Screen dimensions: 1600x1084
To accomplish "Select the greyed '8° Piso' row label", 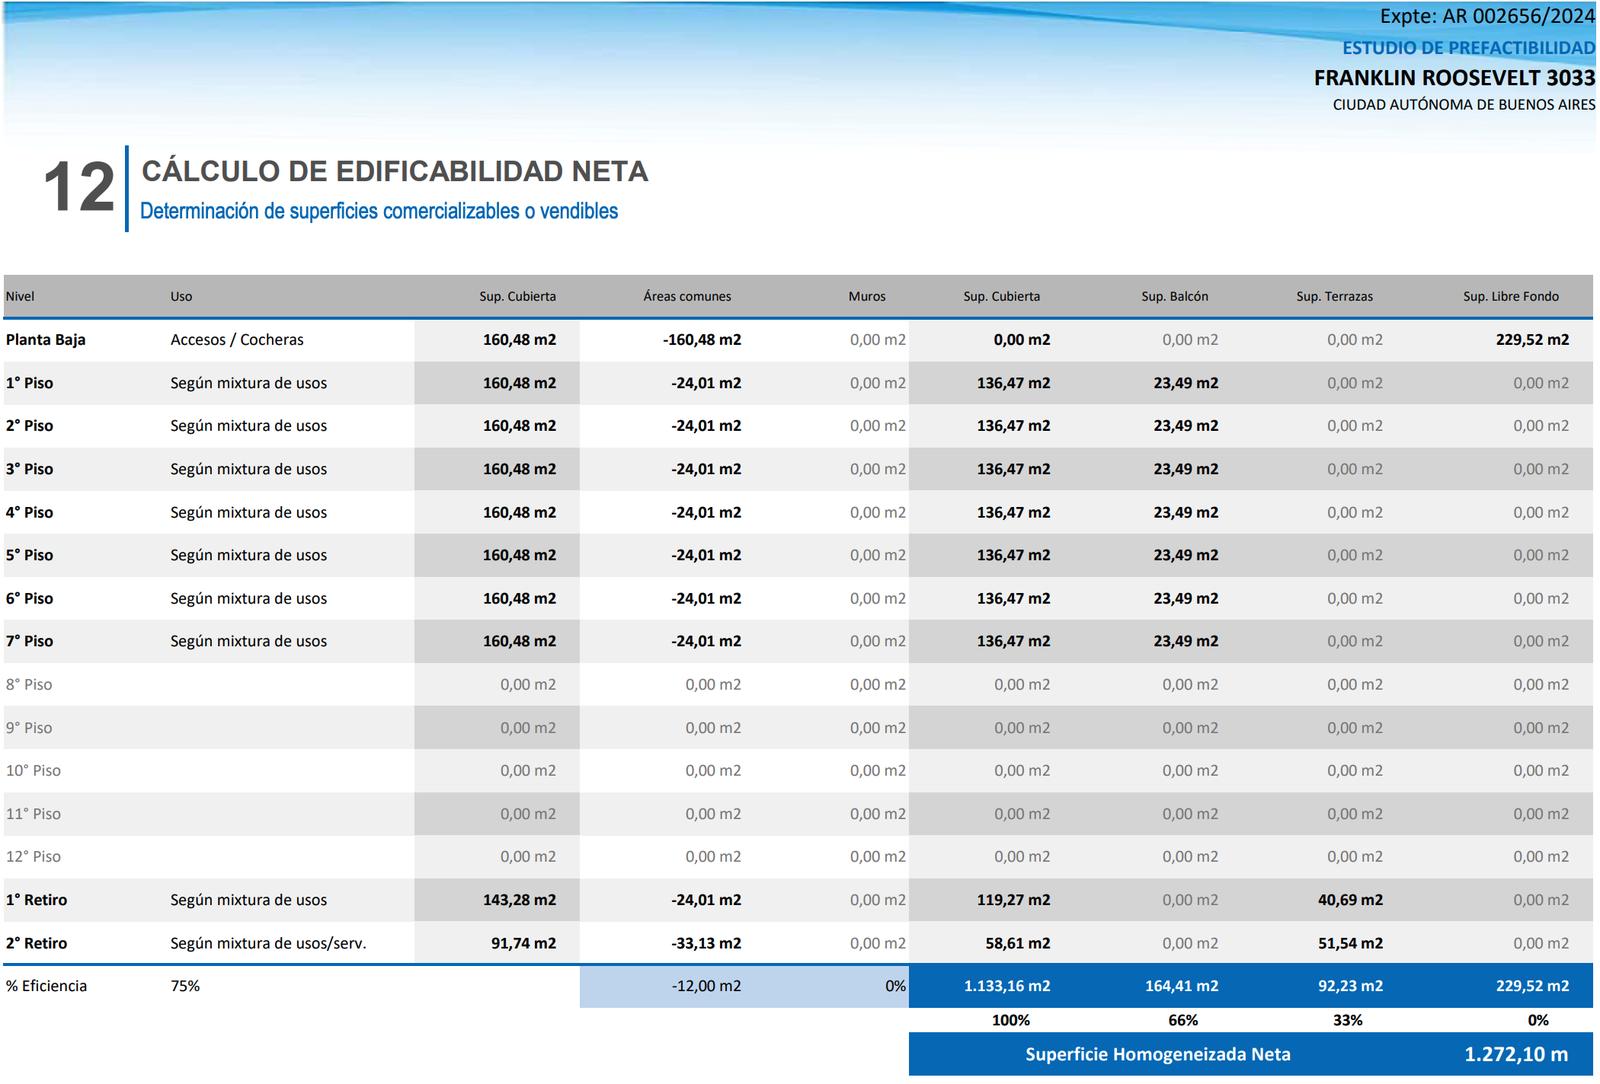I will click(x=29, y=685).
